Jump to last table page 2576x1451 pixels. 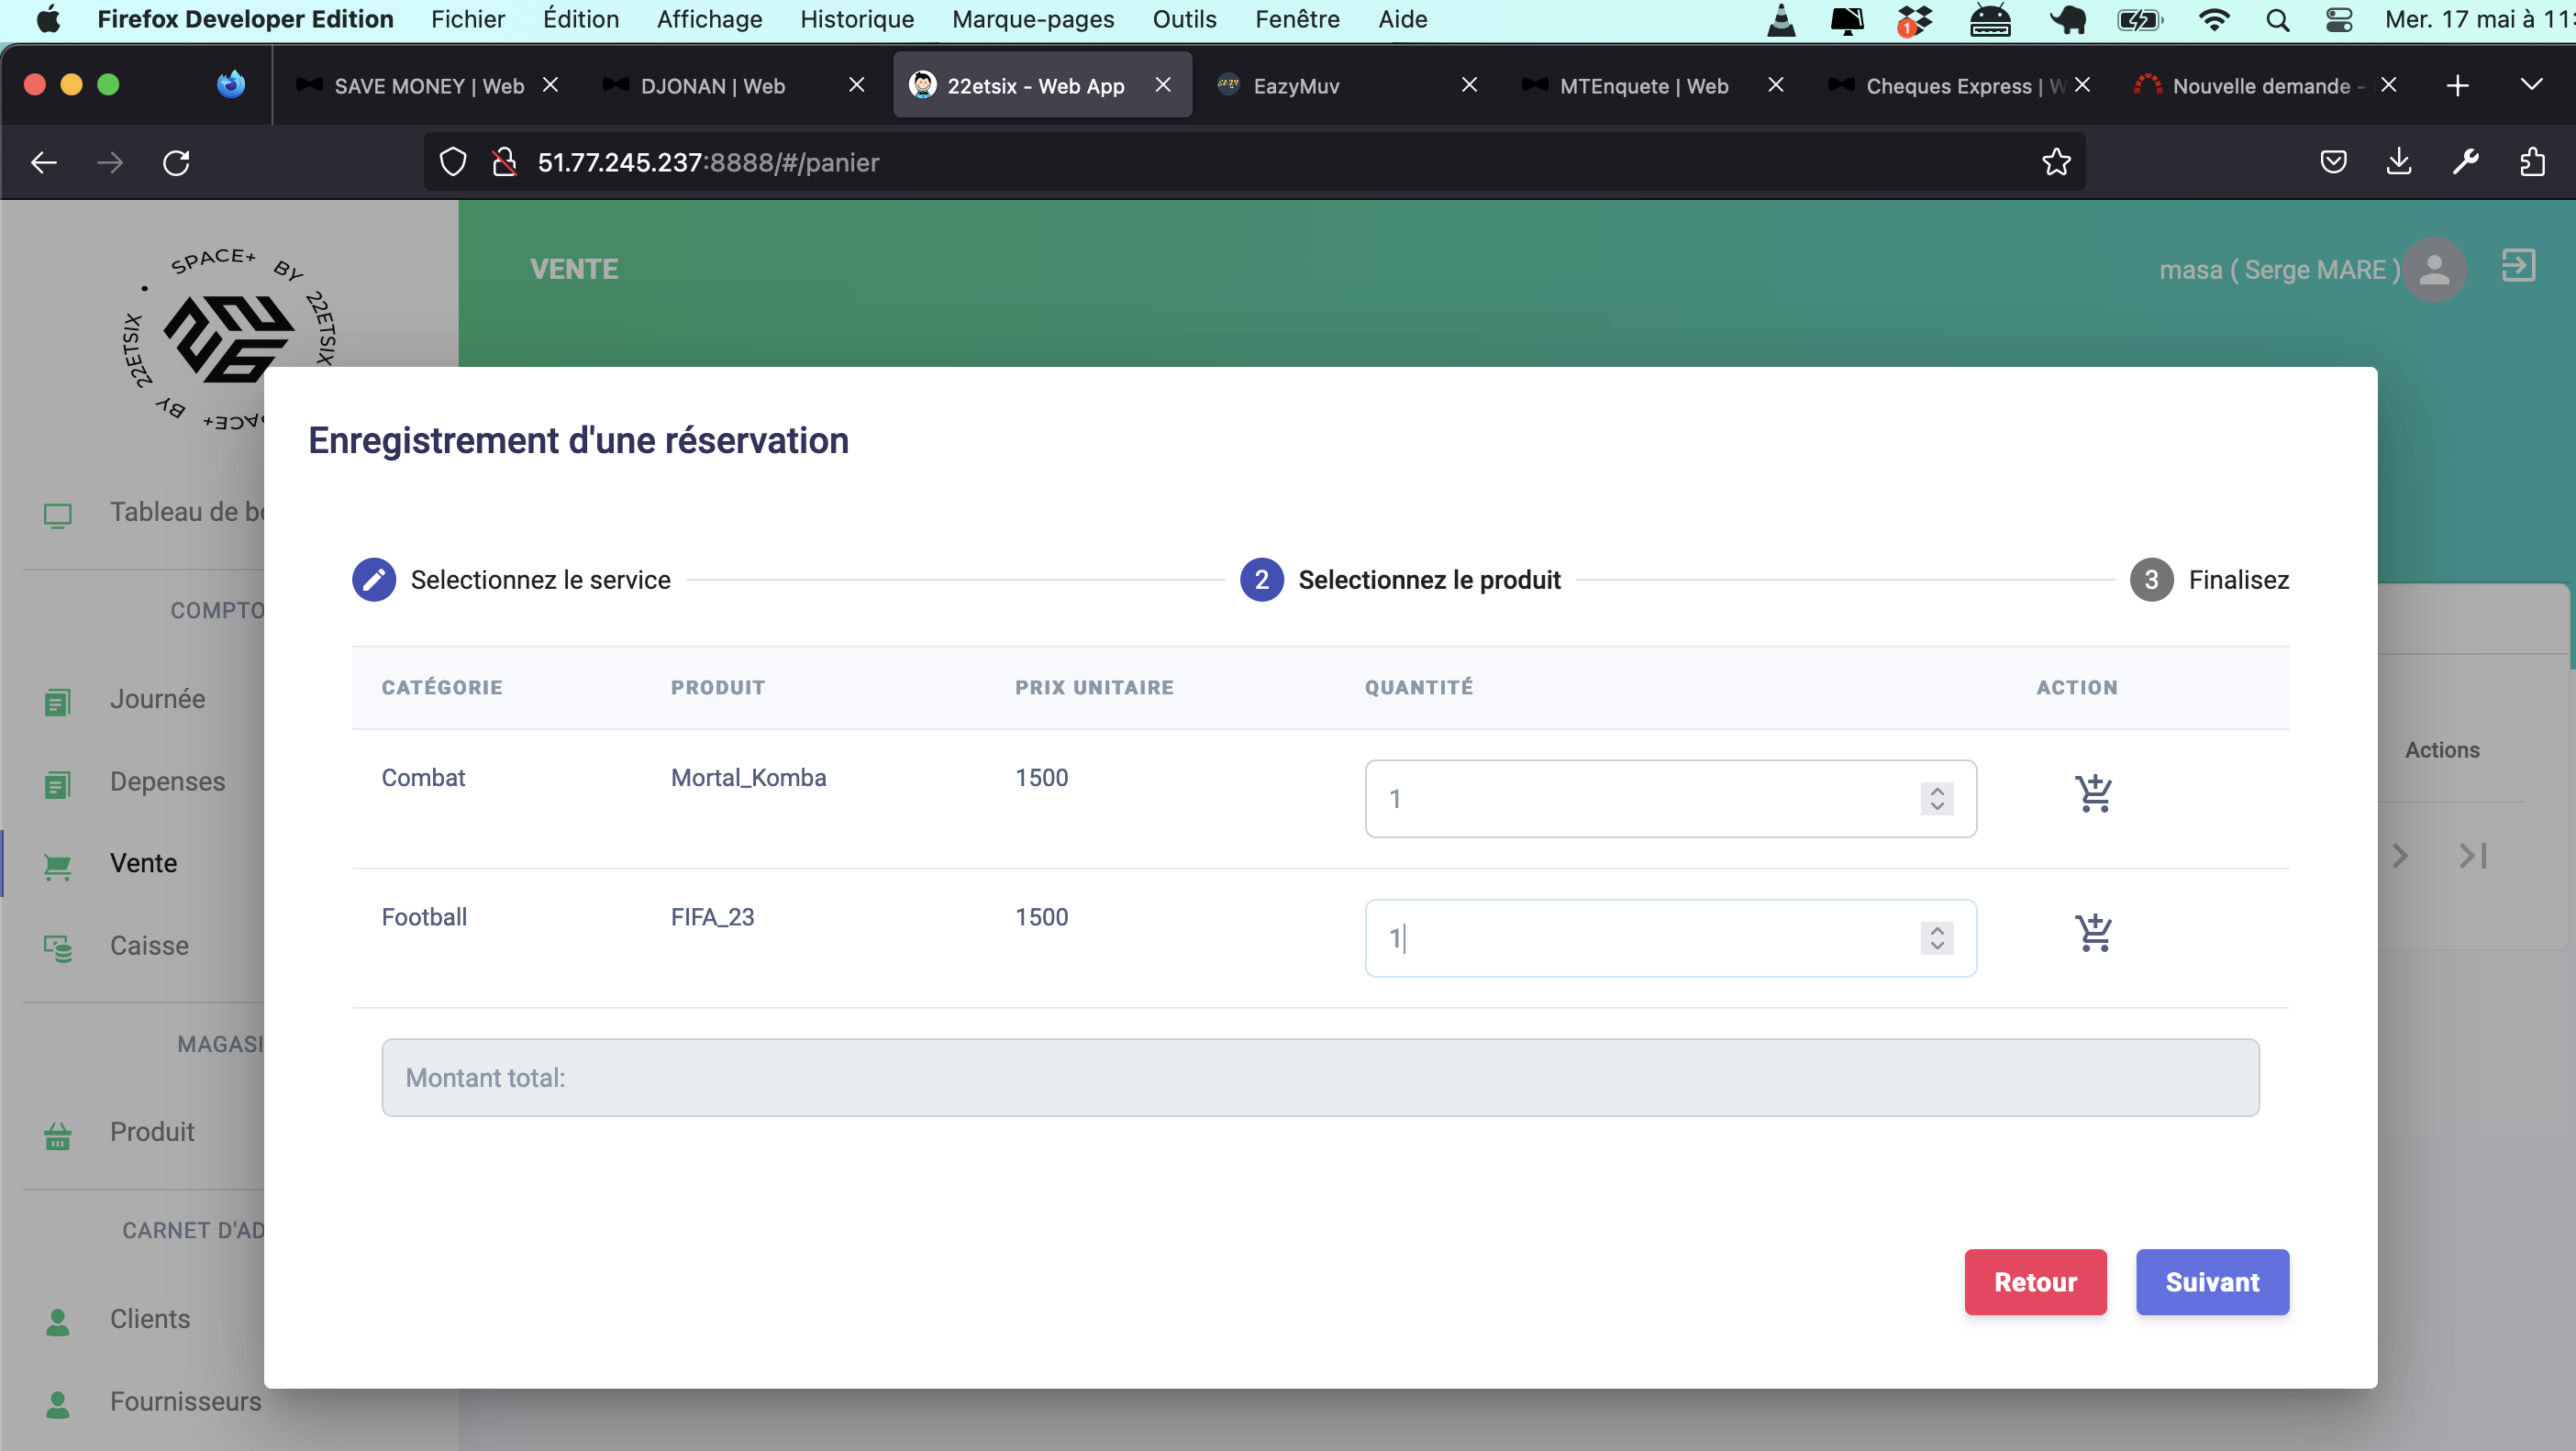pos(2473,856)
